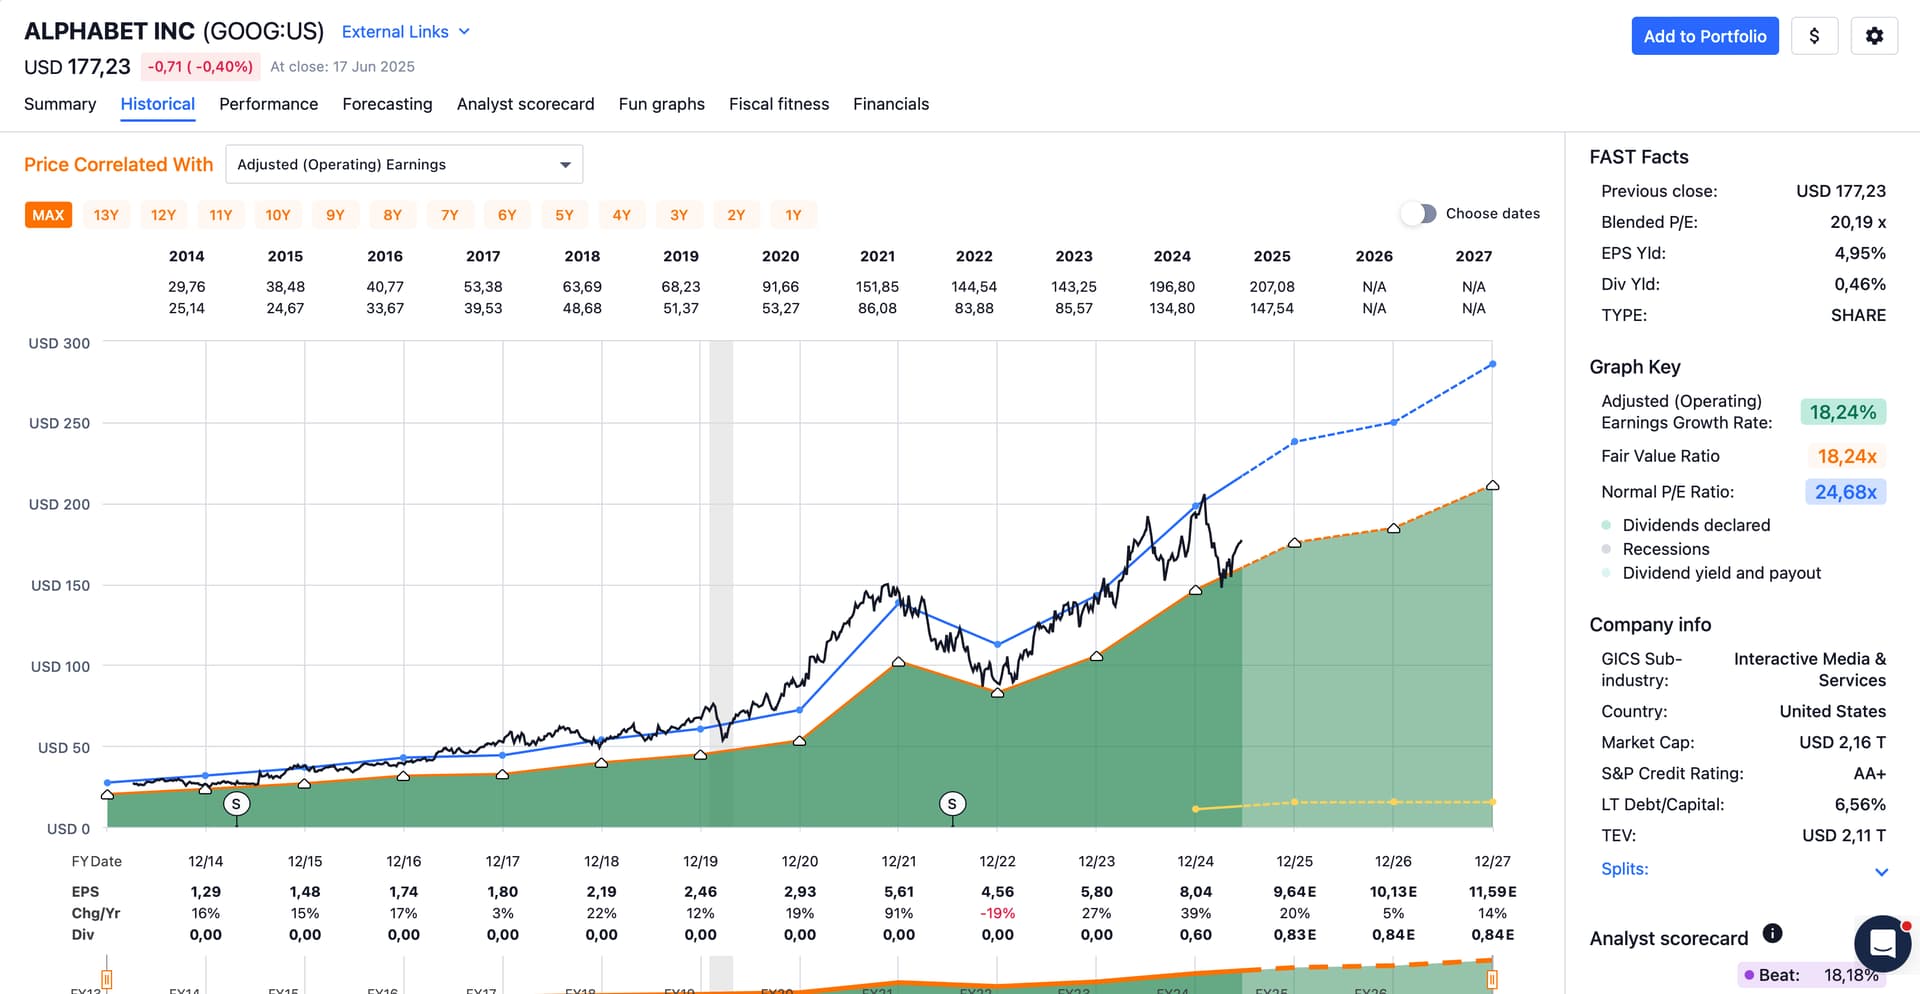Screen dimensions: 1920x994
Task: Click the Interactive Media & Services text
Action: [1810, 669]
